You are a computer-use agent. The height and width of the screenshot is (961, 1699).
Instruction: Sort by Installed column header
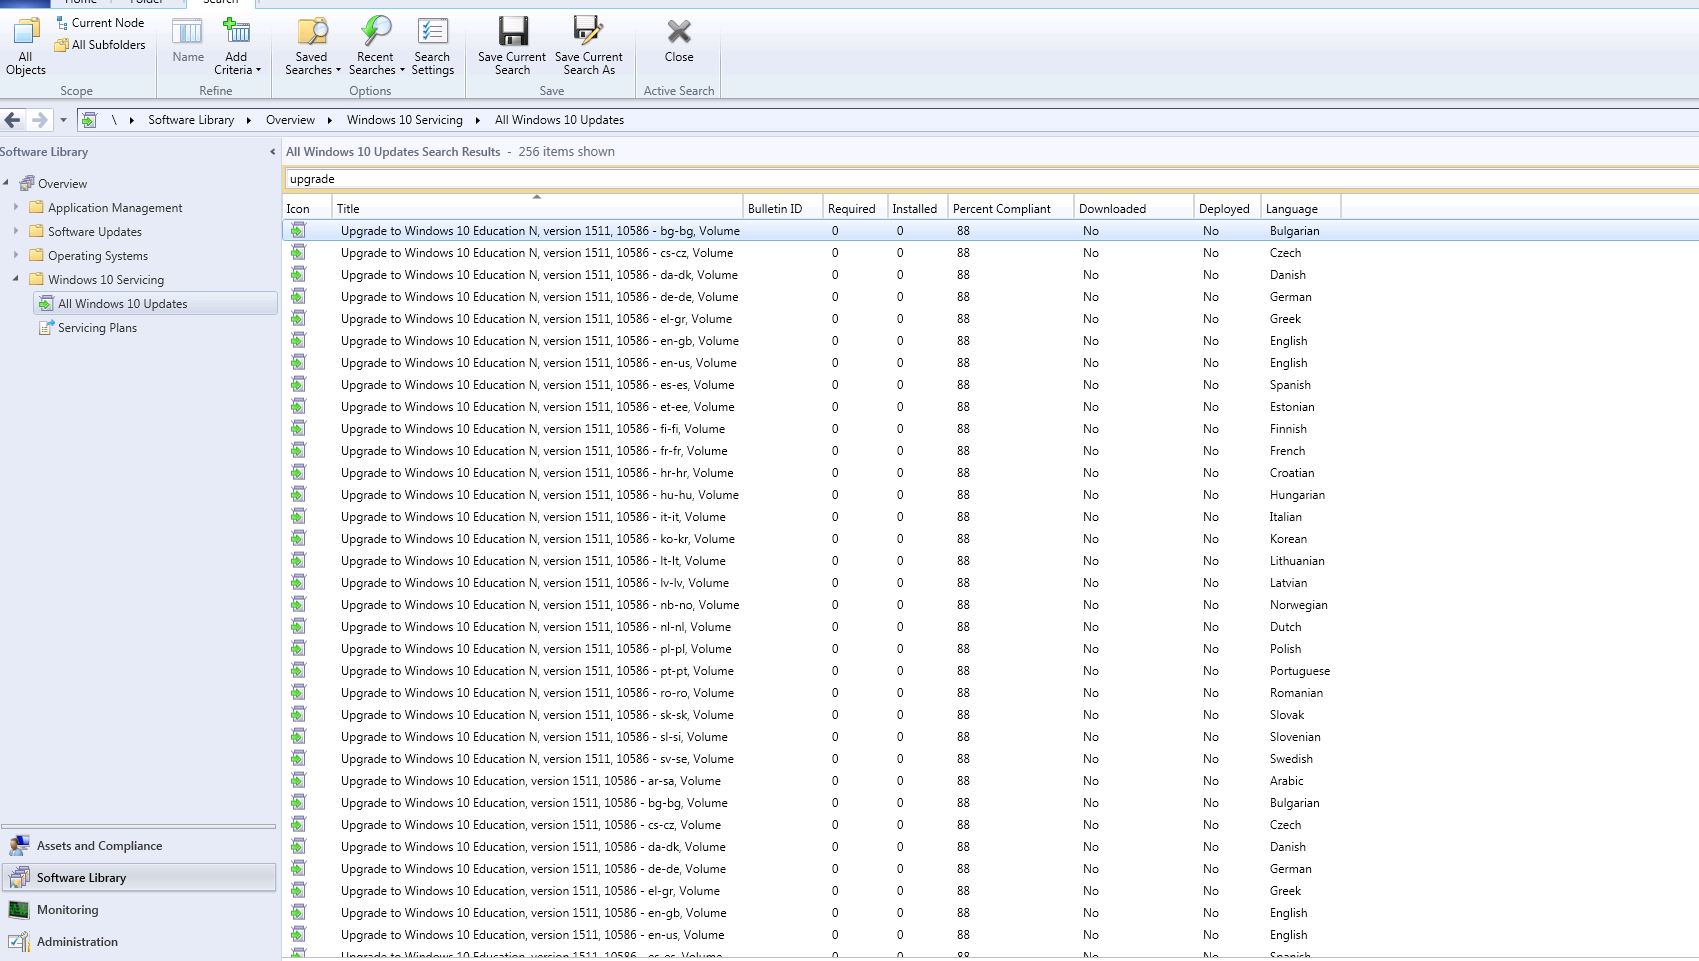point(917,208)
